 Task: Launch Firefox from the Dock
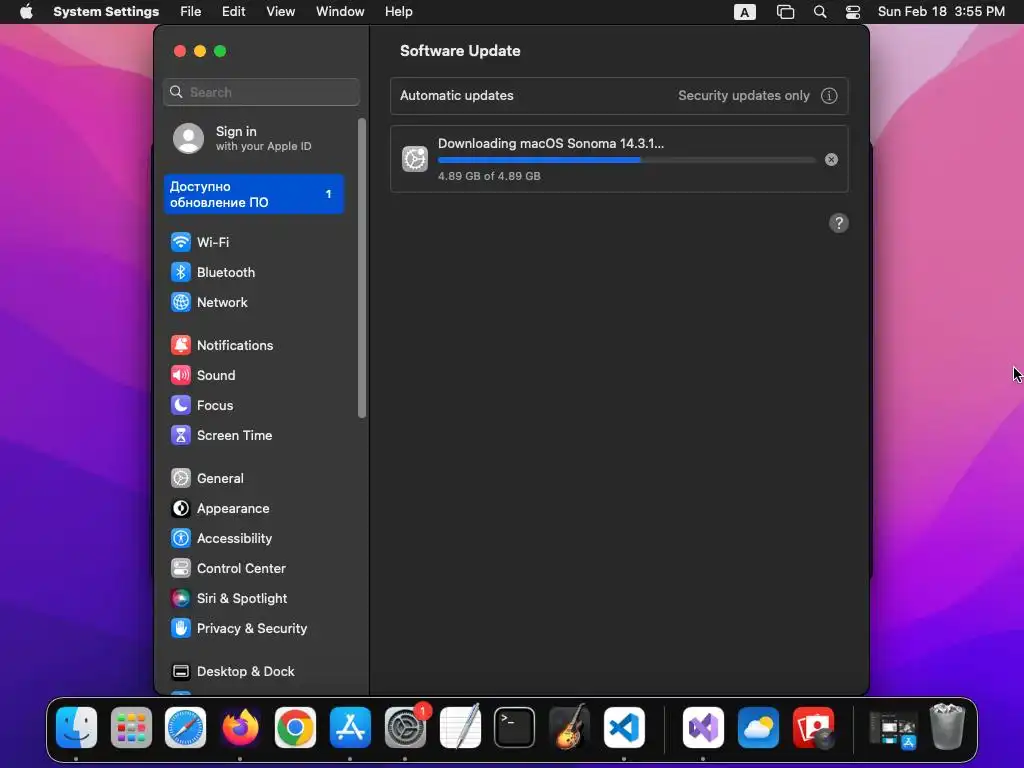coord(240,728)
